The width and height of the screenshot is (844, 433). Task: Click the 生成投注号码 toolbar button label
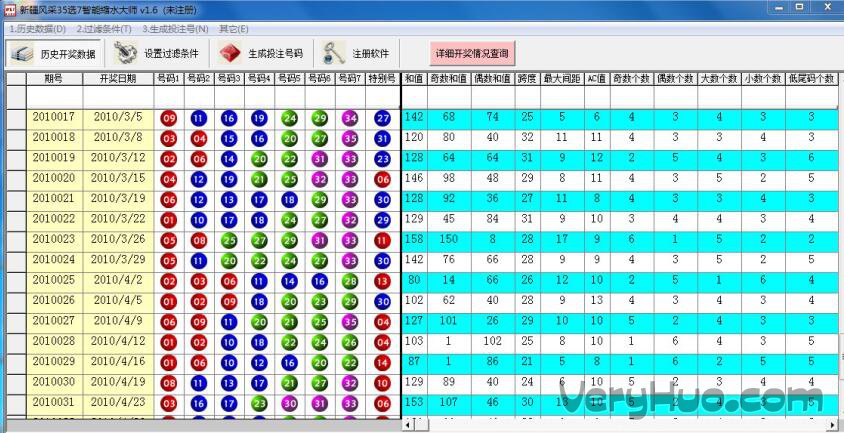pos(276,54)
